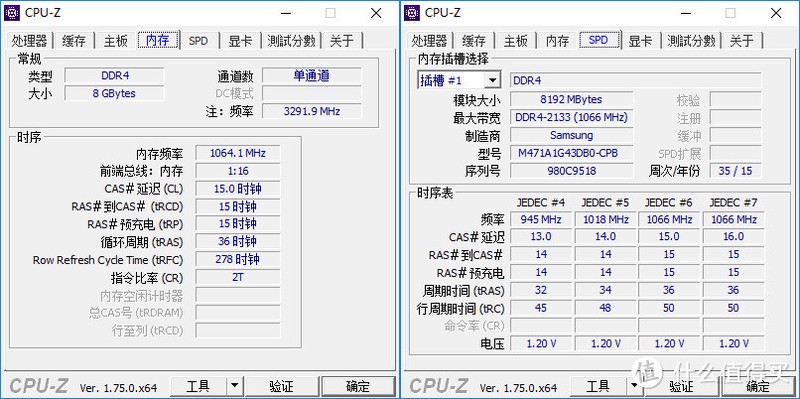800x399 pixels.
Task: Select the 内存 tab in the left window
Action: (158, 40)
